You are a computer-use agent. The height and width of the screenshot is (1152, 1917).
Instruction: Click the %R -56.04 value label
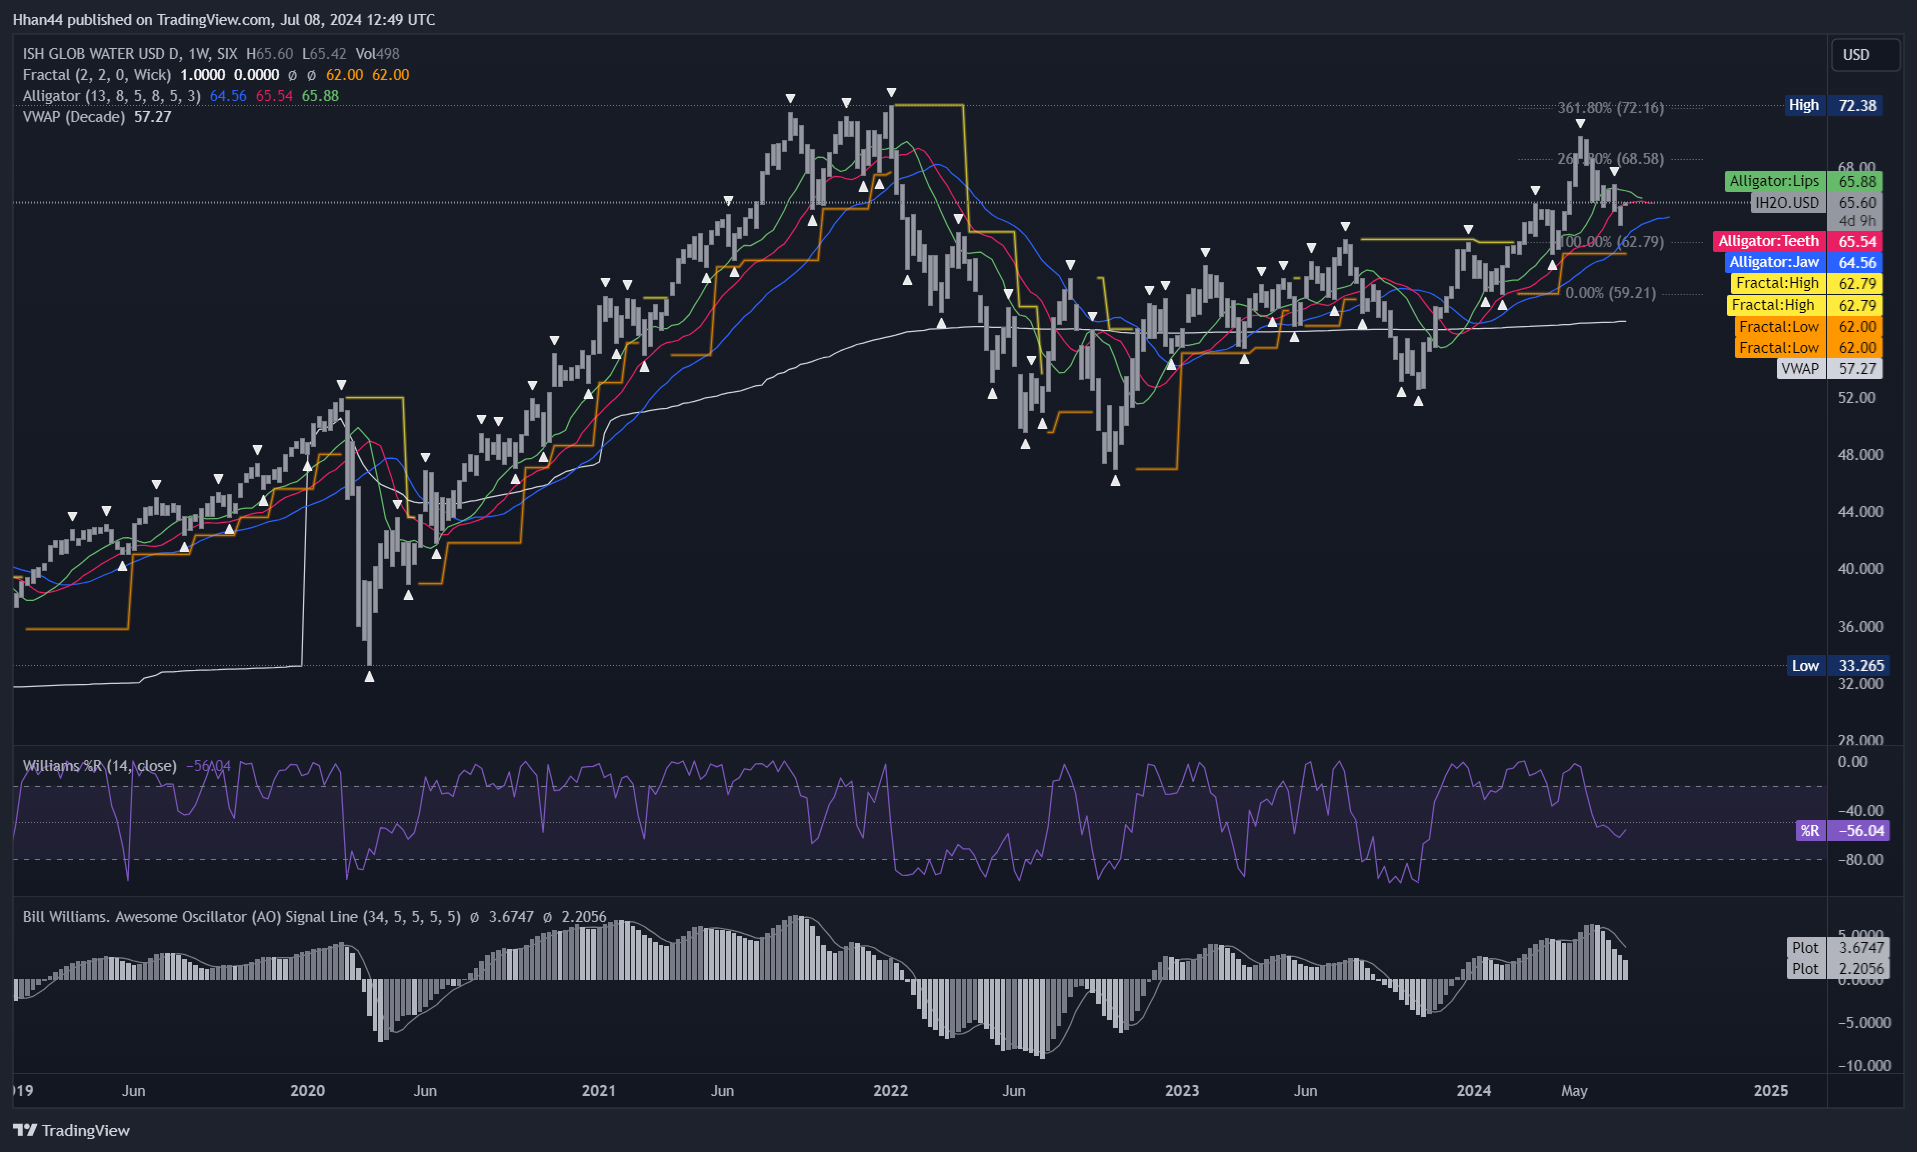click(x=1842, y=831)
